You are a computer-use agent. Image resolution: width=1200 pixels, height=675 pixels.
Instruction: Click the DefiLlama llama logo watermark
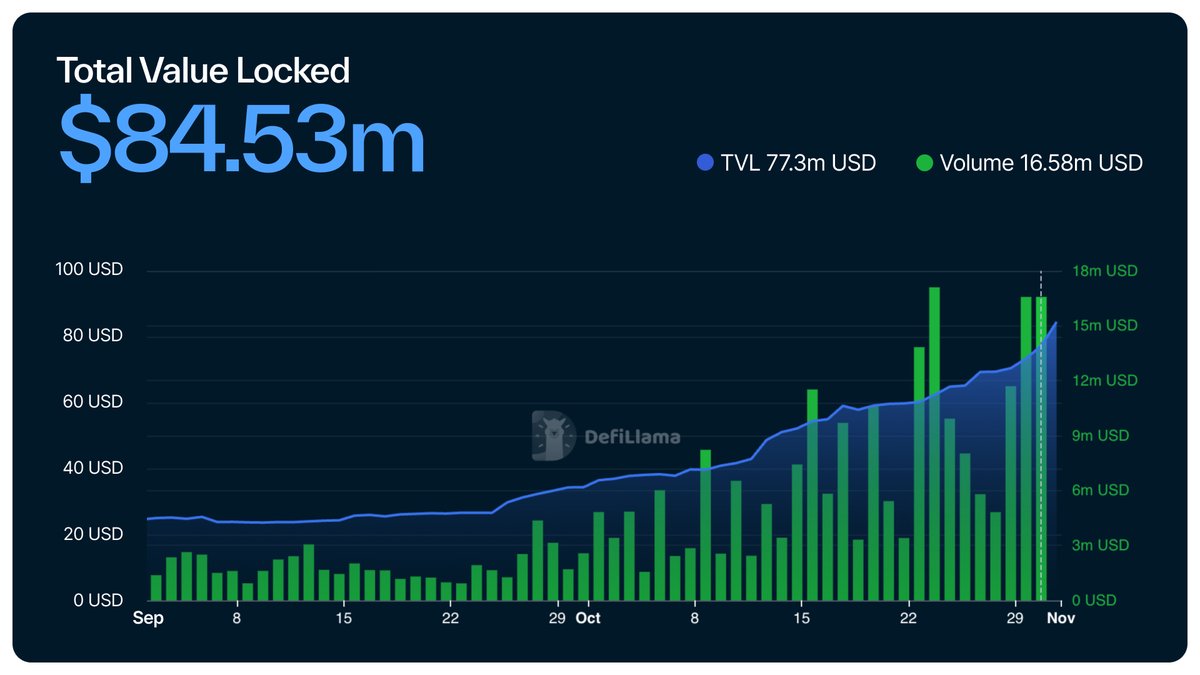tap(551, 434)
